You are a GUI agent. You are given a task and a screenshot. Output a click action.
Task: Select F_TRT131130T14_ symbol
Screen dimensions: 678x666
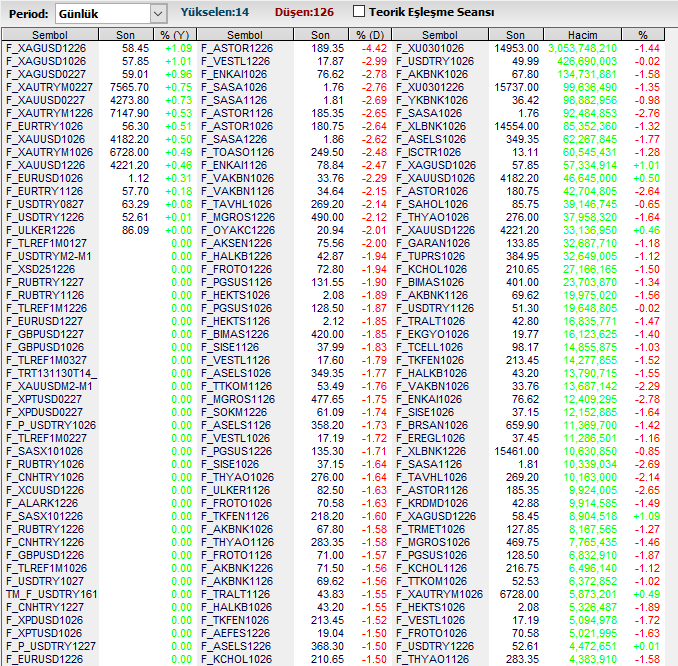point(51,373)
